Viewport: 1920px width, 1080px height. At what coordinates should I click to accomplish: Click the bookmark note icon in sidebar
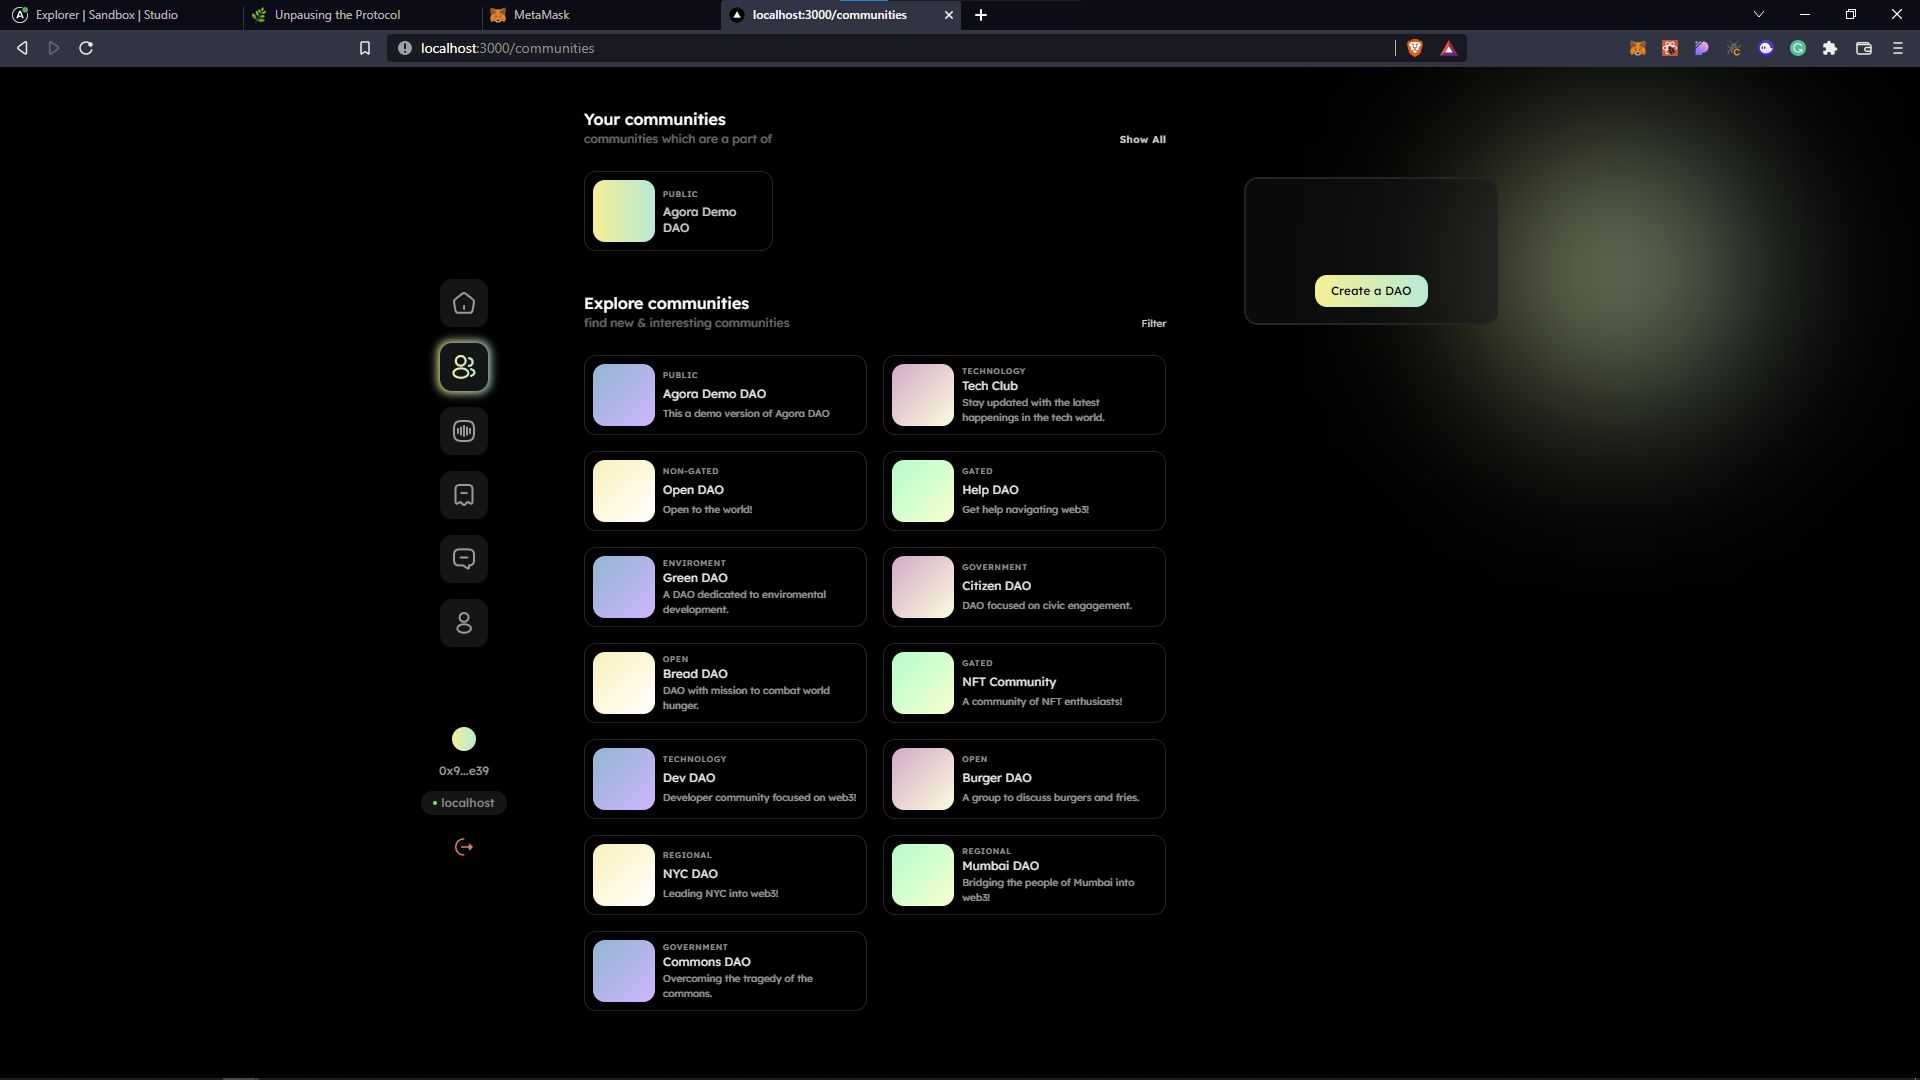[463, 495]
